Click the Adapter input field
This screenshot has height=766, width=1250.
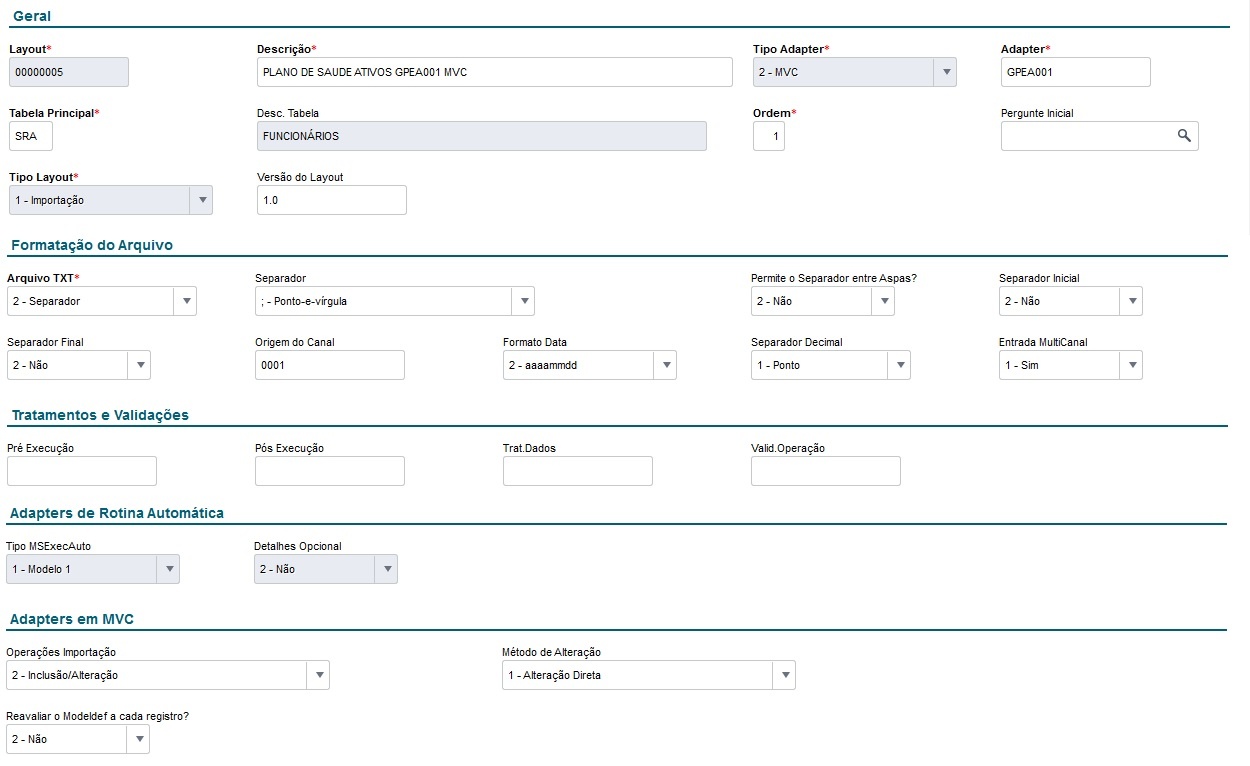click(x=1075, y=72)
